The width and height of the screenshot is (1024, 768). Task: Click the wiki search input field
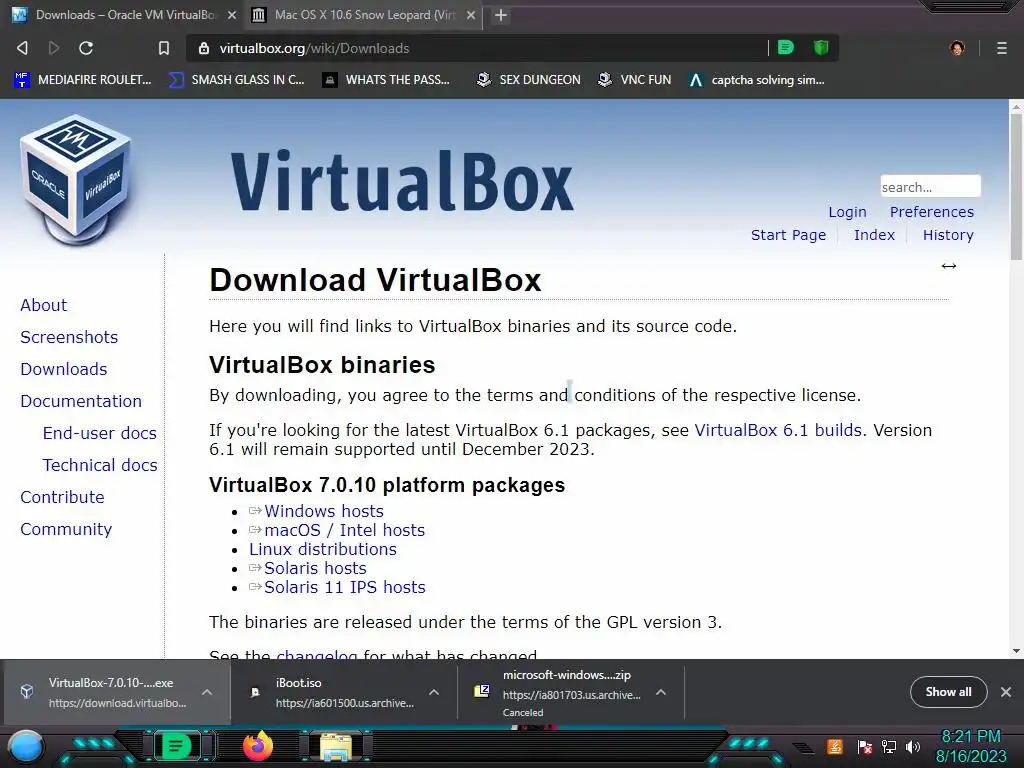click(930, 186)
